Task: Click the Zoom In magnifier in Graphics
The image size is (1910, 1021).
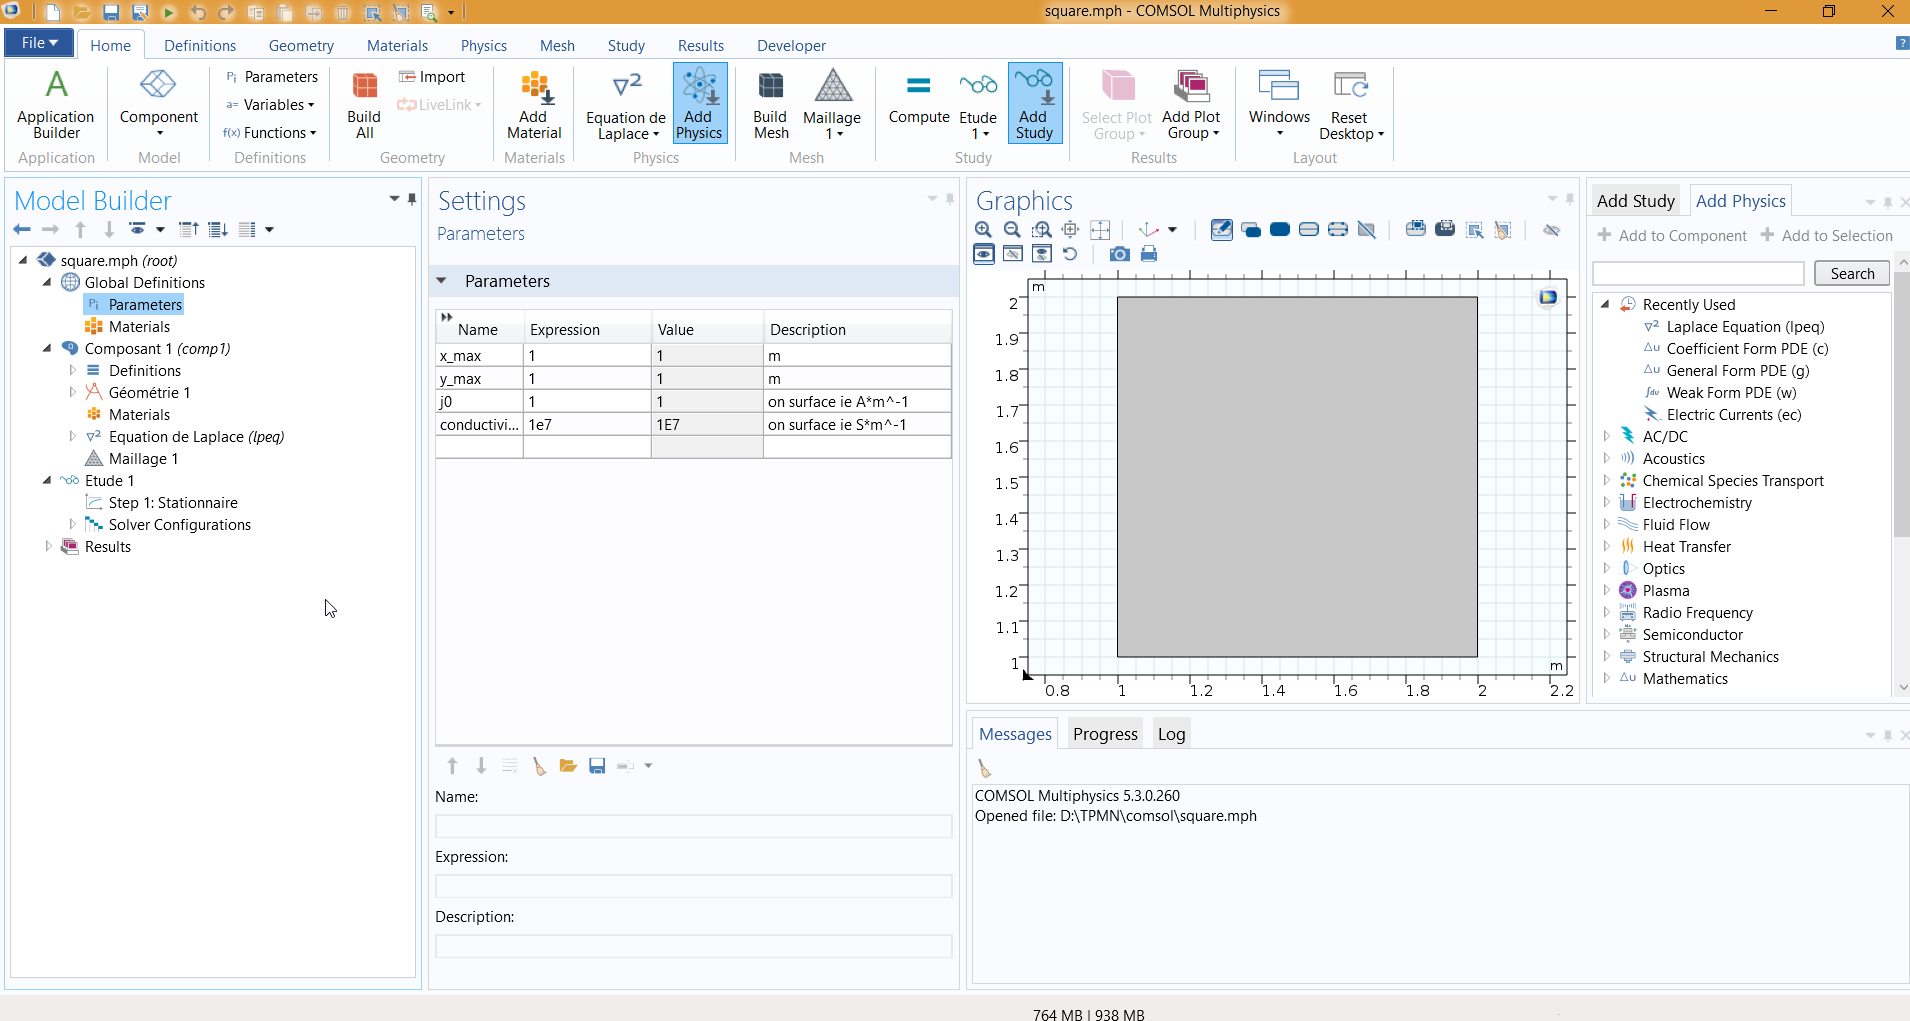Action: pos(983,230)
